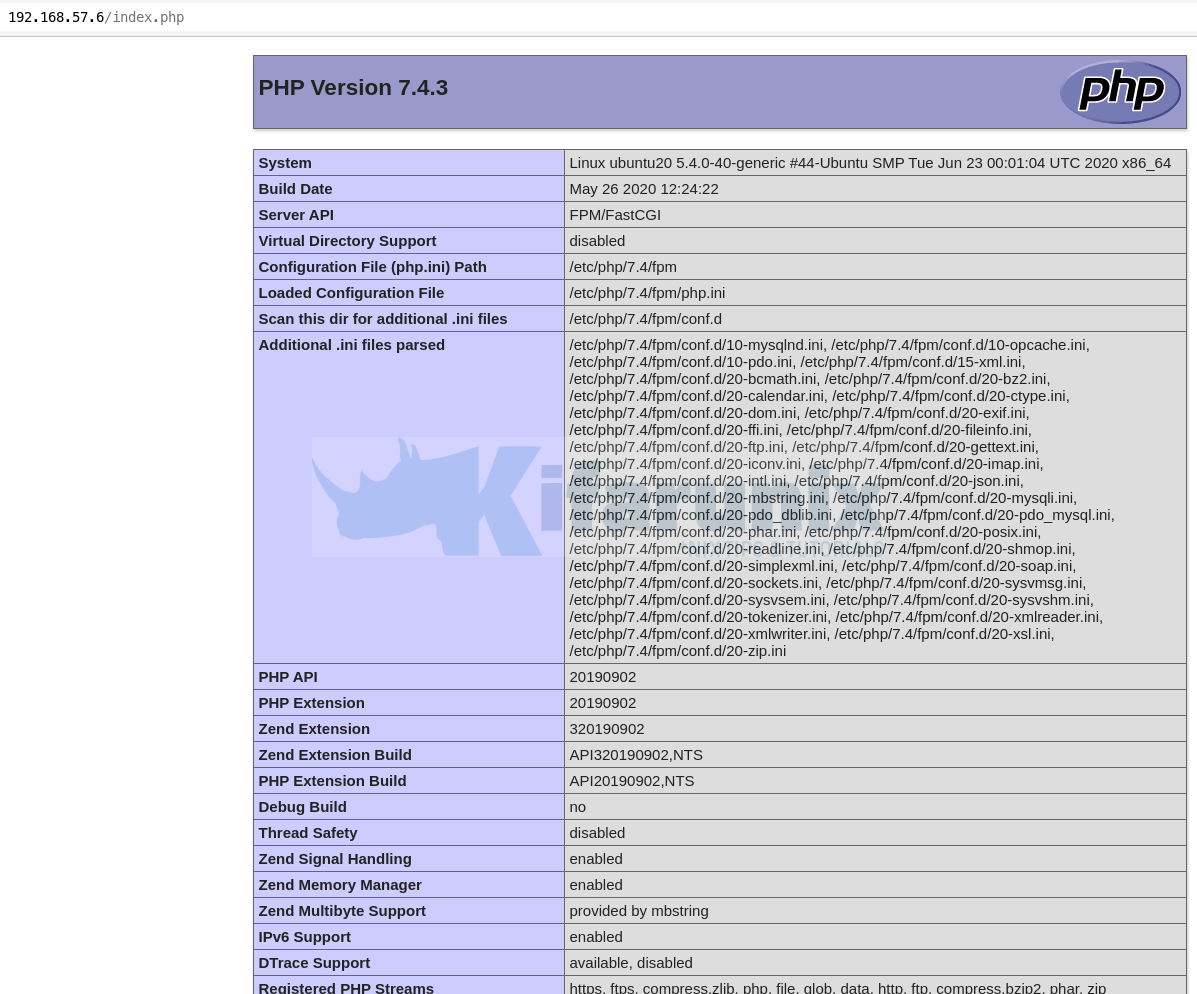This screenshot has width=1197, height=994.
Task: Click the Linux ubuntu20 system value text
Action: tap(870, 162)
